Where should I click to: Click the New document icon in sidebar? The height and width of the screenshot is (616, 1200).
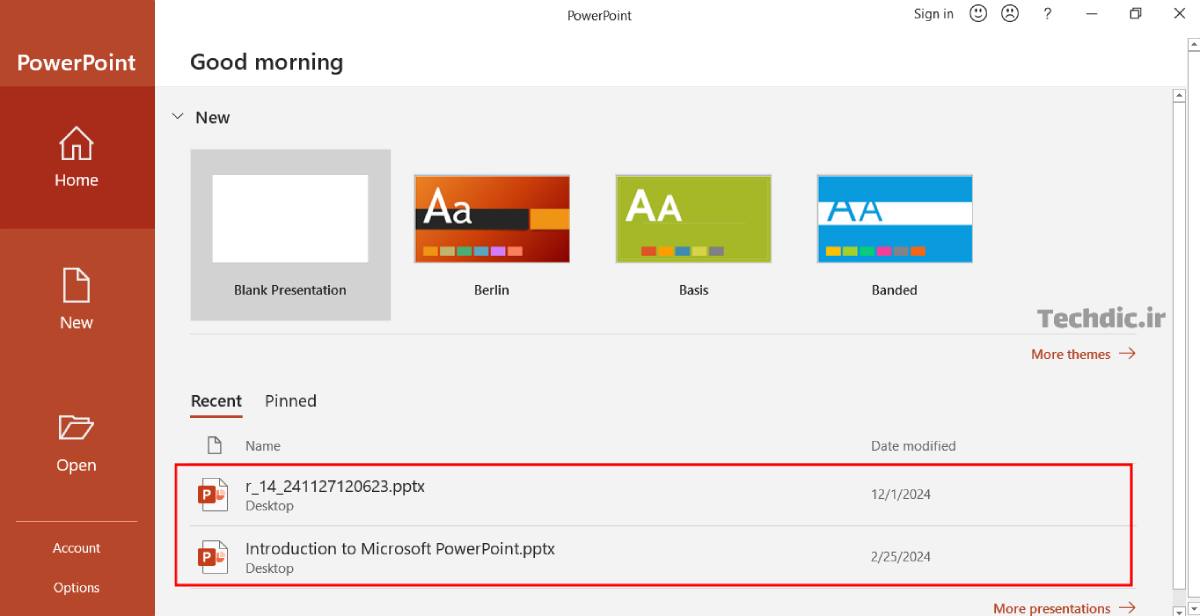click(76, 286)
